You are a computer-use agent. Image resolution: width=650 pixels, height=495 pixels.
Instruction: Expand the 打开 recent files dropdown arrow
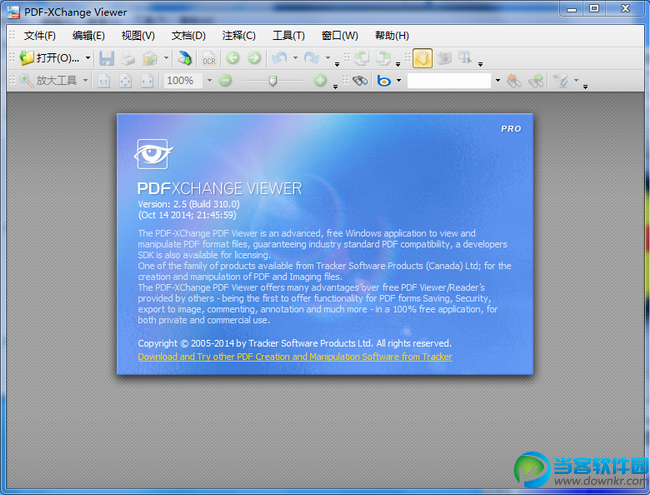coord(88,58)
